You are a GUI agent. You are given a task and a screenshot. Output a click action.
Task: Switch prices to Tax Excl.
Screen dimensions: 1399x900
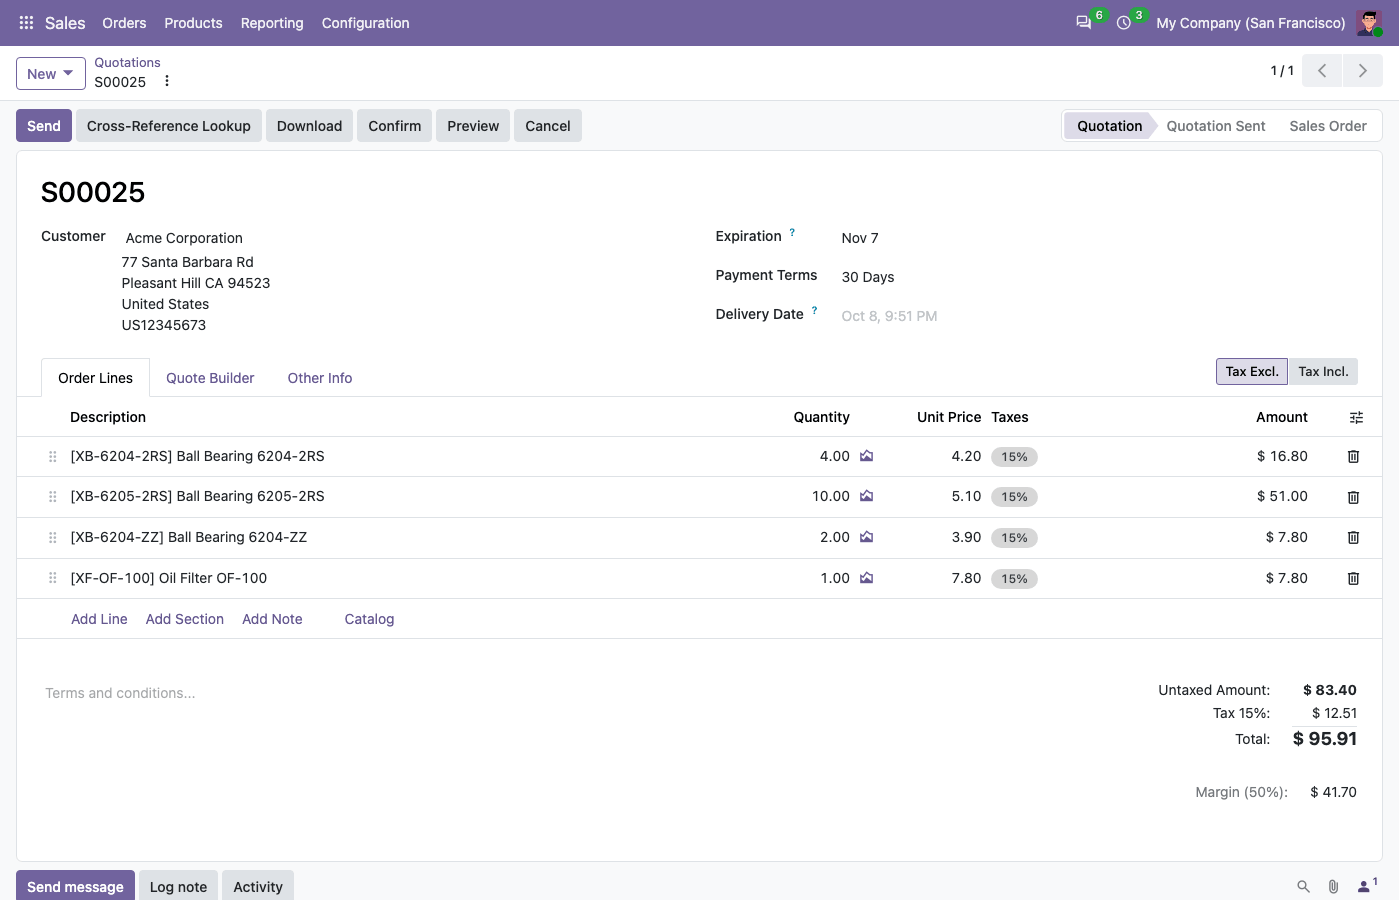click(x=1252, y=371)
